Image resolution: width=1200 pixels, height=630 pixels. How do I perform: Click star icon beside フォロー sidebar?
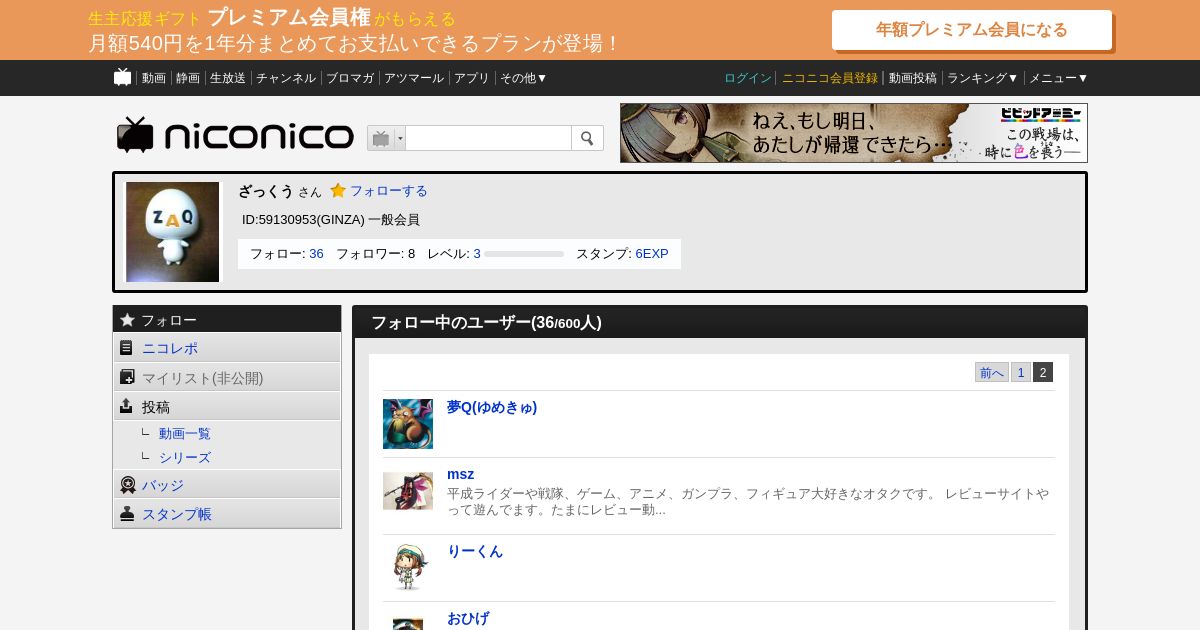click(x=127, y=320)
